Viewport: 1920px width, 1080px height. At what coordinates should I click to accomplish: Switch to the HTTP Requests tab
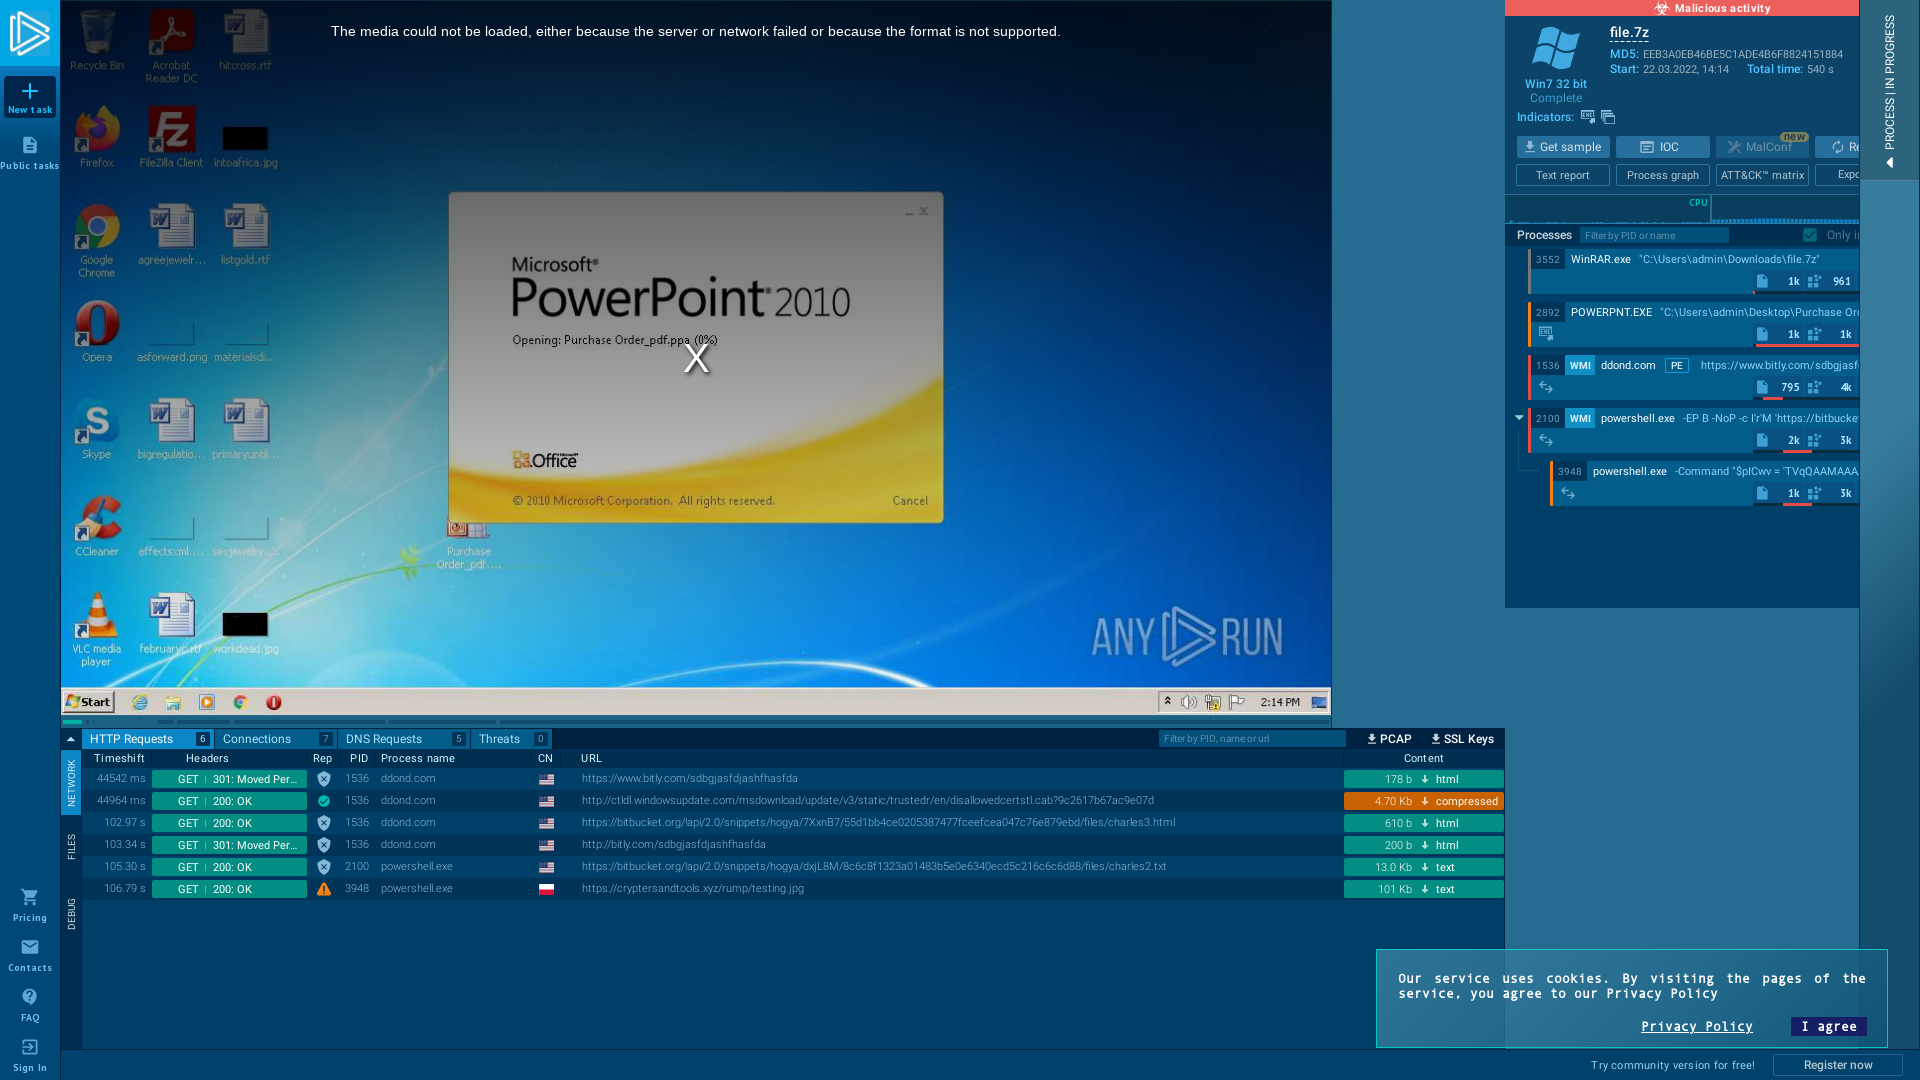[x=148, y=739]
